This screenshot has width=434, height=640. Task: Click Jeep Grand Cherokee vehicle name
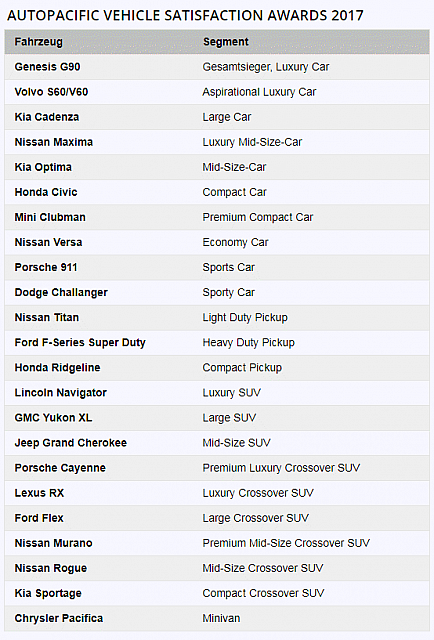(71, 443)
